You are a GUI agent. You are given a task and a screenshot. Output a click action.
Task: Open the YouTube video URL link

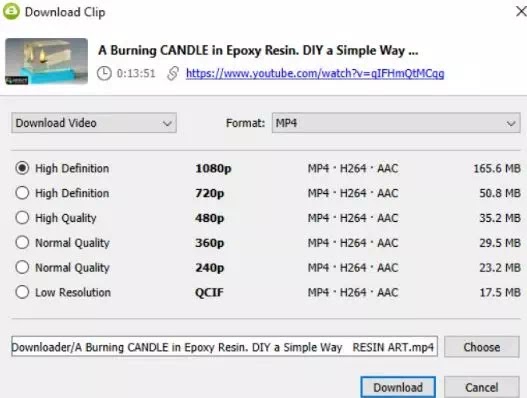coord(315,73)
